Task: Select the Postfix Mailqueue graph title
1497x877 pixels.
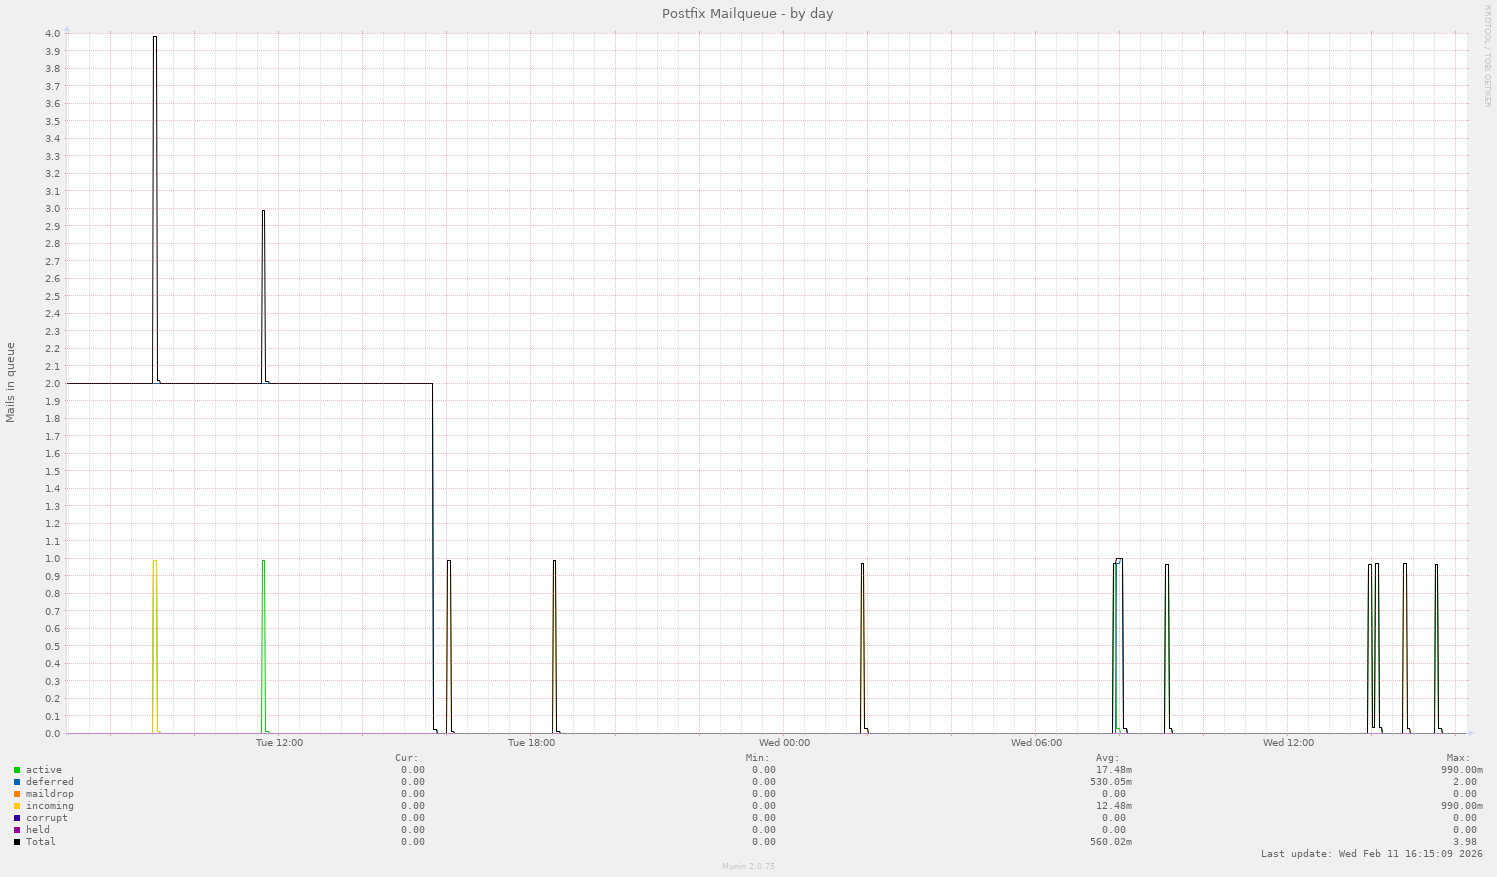Action: (747, 13)
